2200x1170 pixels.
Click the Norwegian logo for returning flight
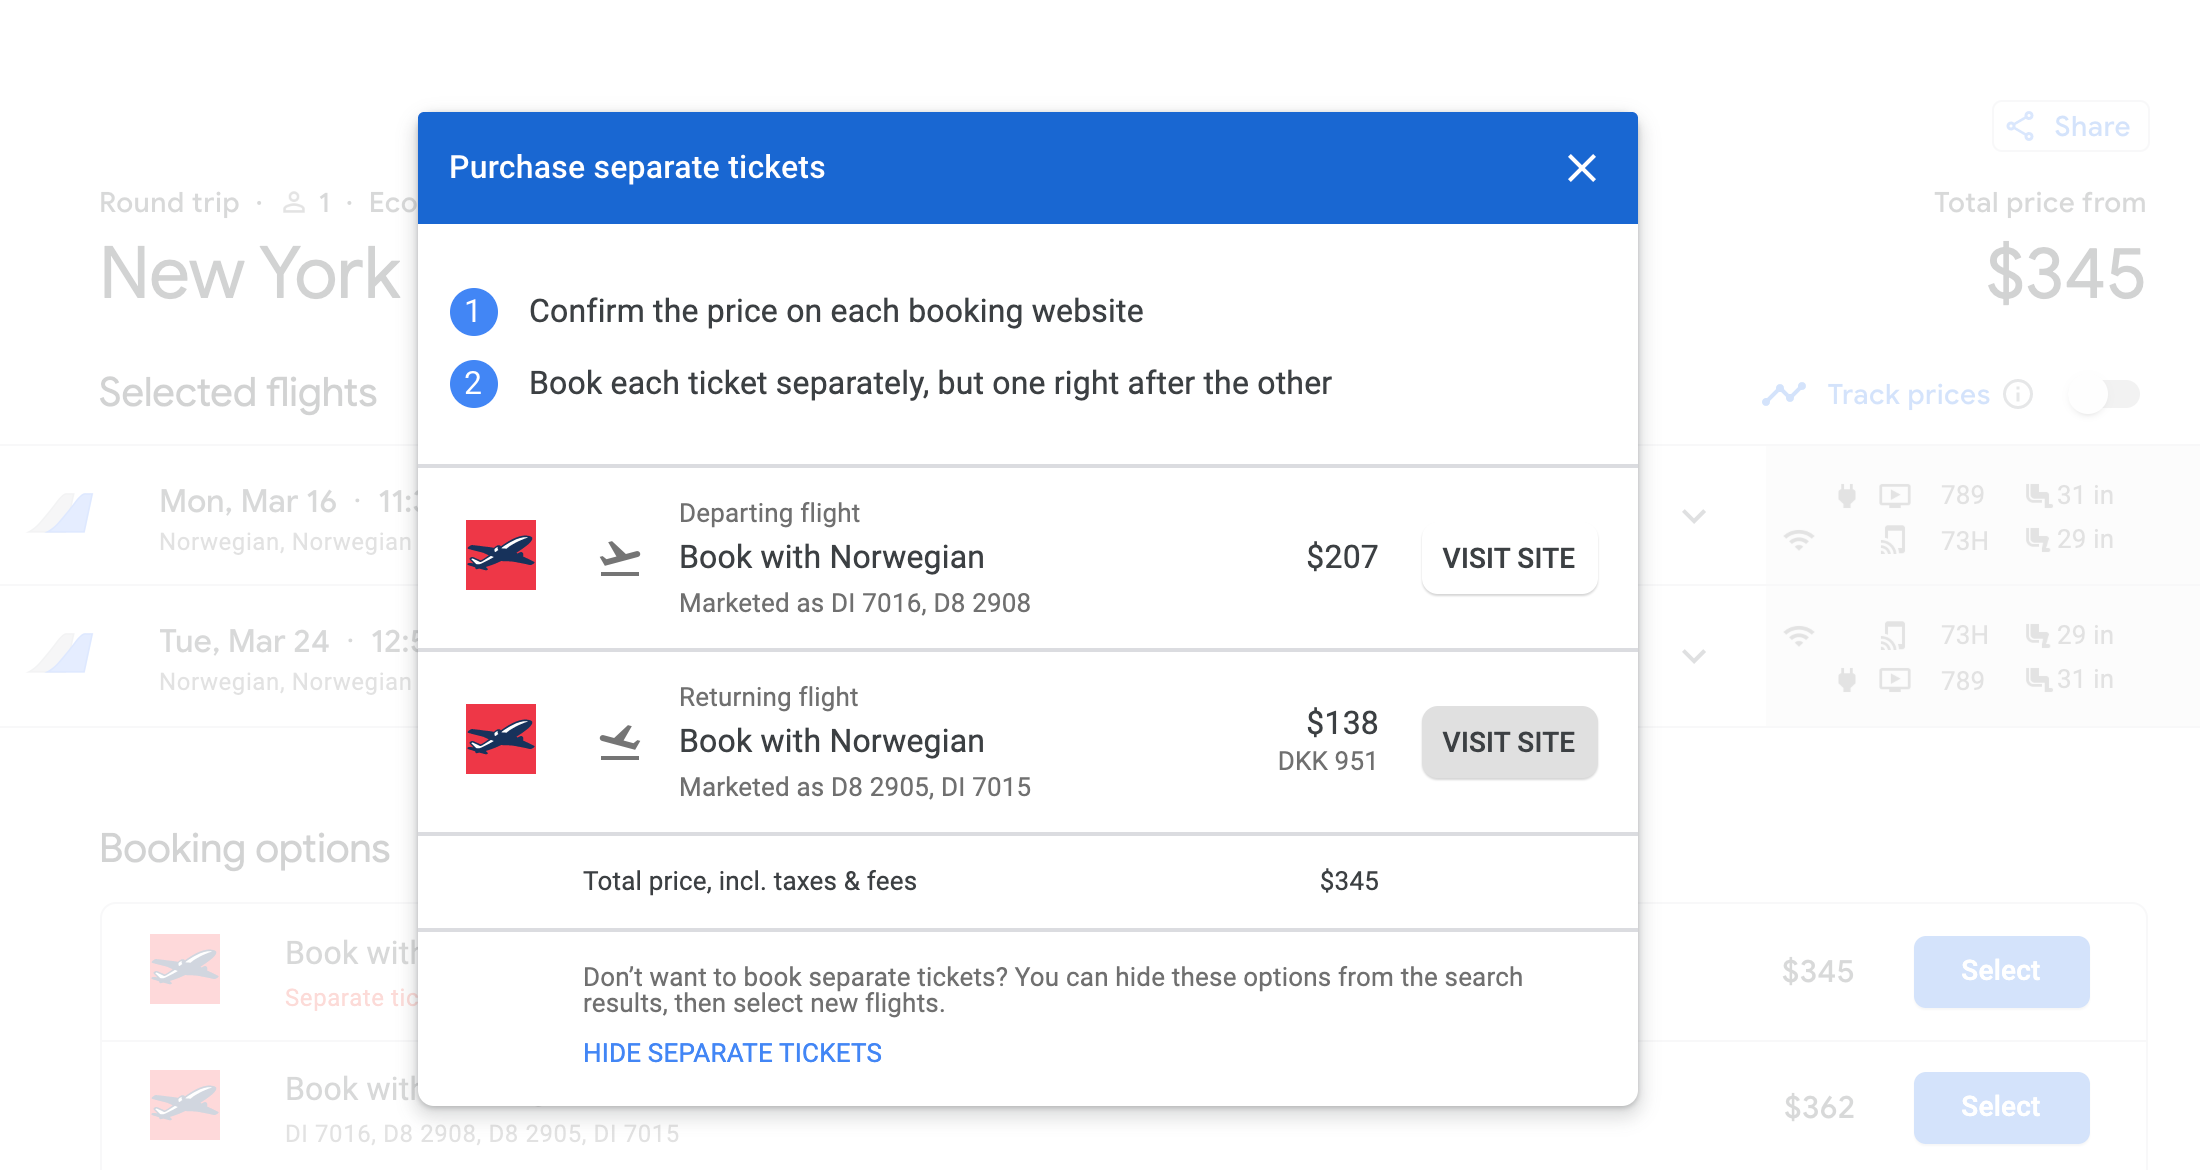[501, 739]
